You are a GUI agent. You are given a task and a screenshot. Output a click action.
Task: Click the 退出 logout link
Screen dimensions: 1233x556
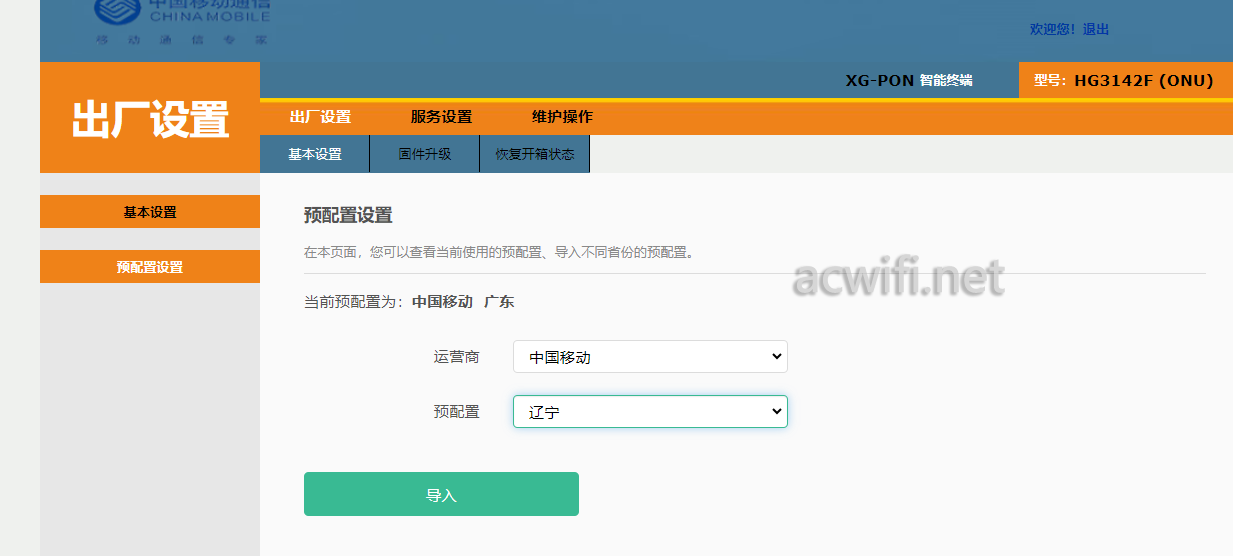pos(1096,29)
